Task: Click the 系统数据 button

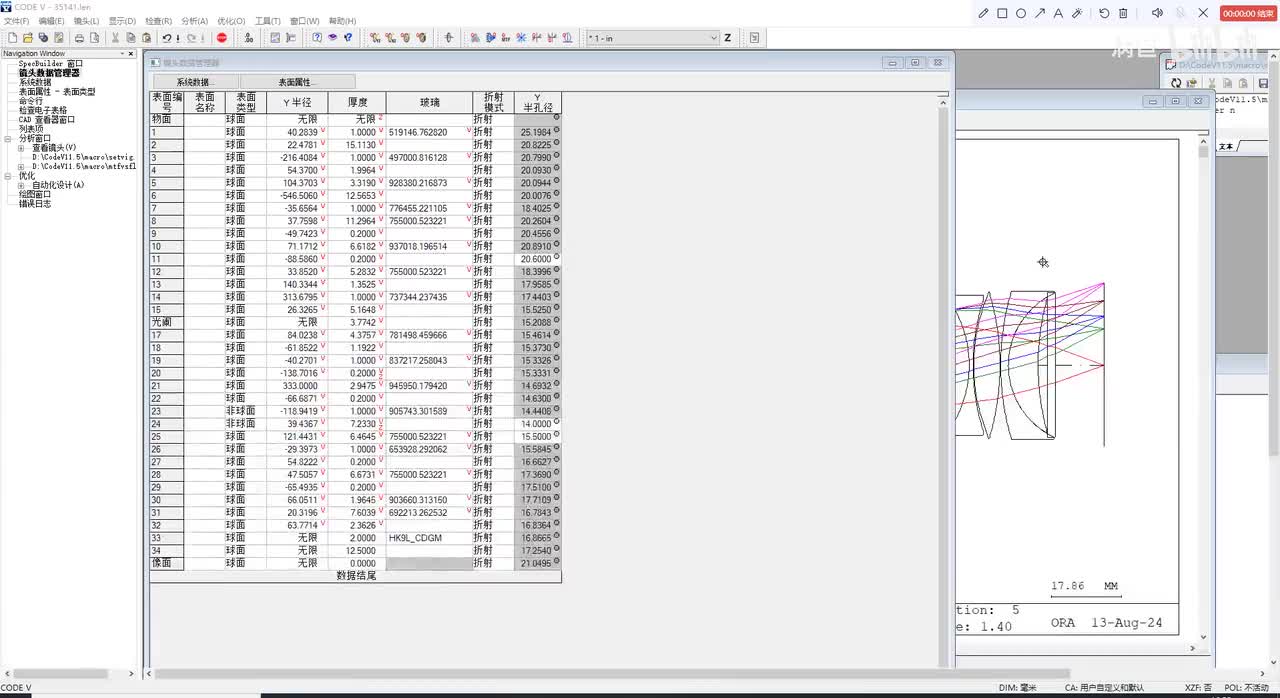Action: [194, 82]
